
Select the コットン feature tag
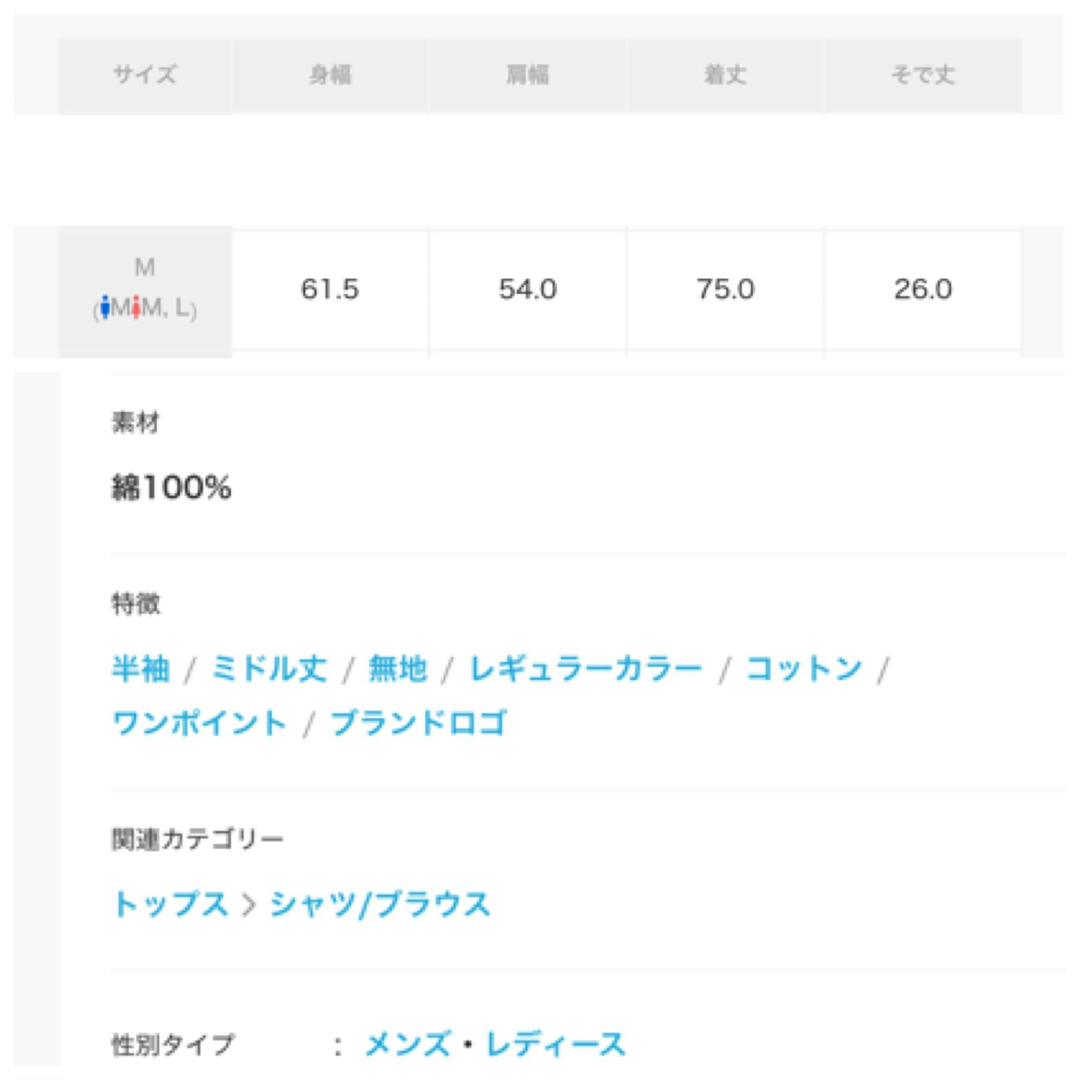tap(804, 669)
